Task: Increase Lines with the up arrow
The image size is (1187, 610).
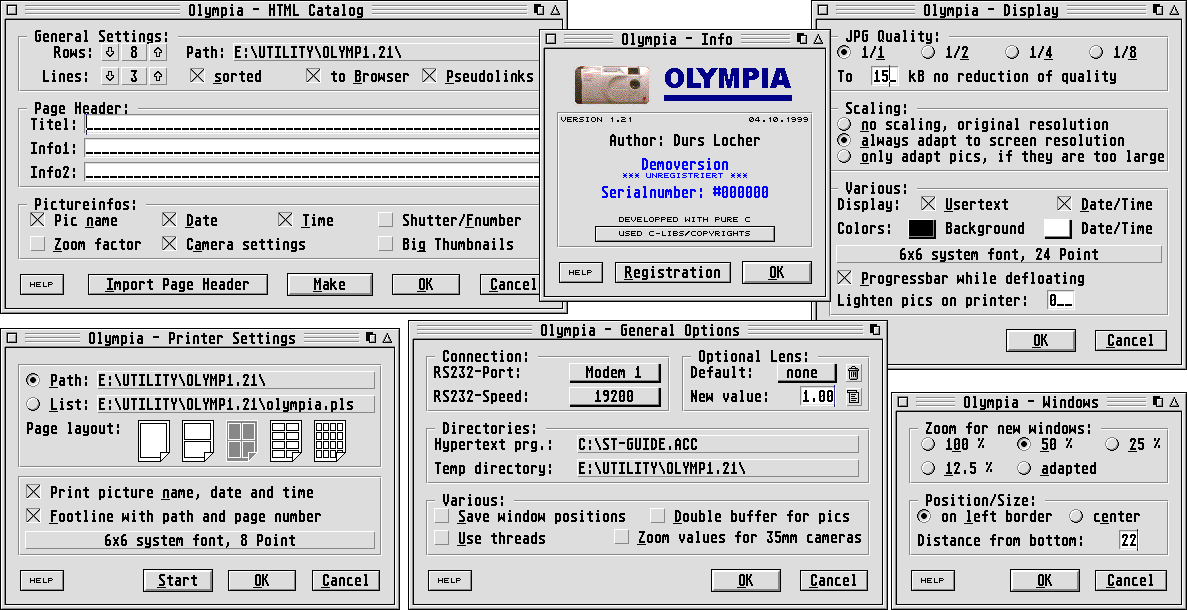Action: point(157,76)
